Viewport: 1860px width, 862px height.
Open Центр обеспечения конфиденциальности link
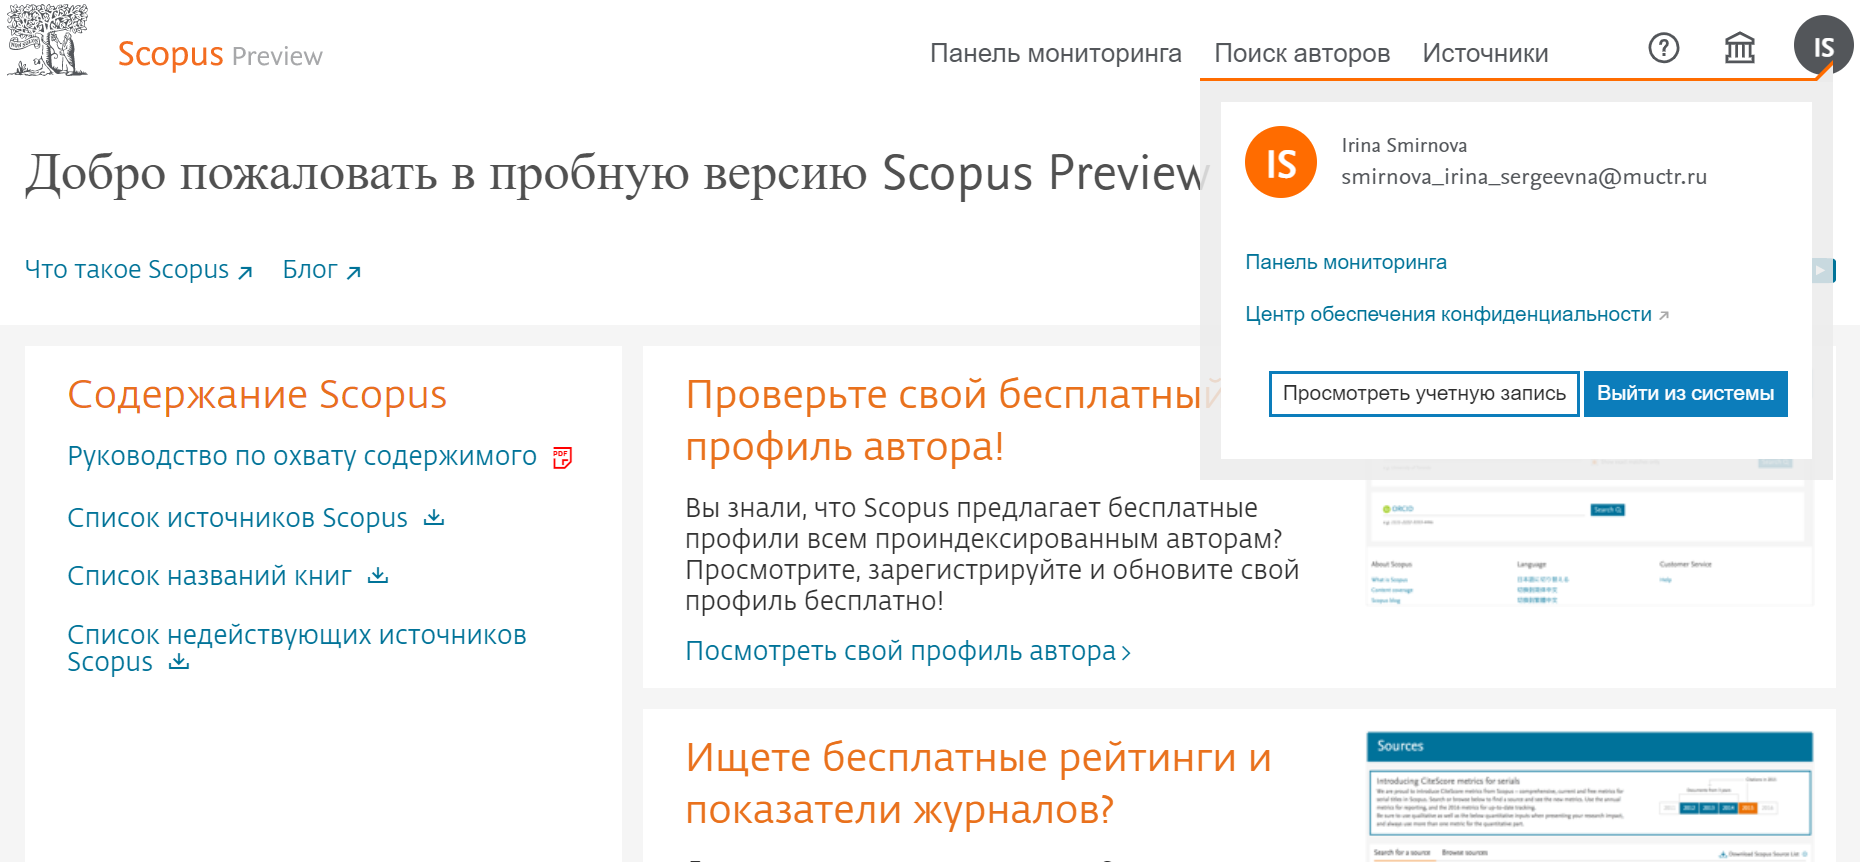1447,315
